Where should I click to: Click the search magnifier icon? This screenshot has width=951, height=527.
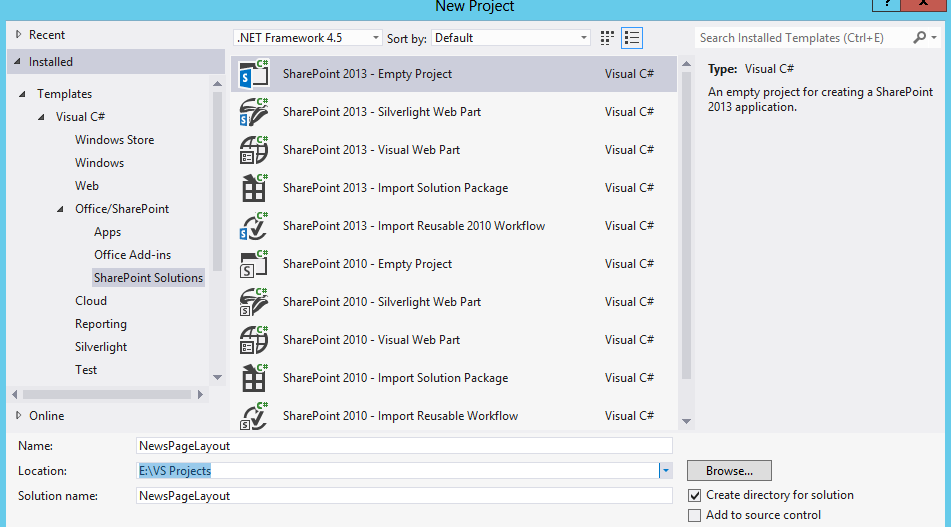[919, 38]
